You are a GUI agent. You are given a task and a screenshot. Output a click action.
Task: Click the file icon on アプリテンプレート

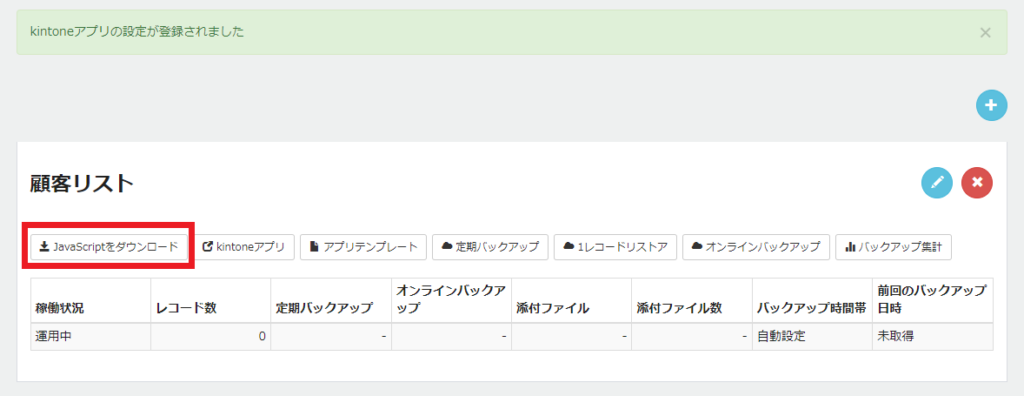314,247
